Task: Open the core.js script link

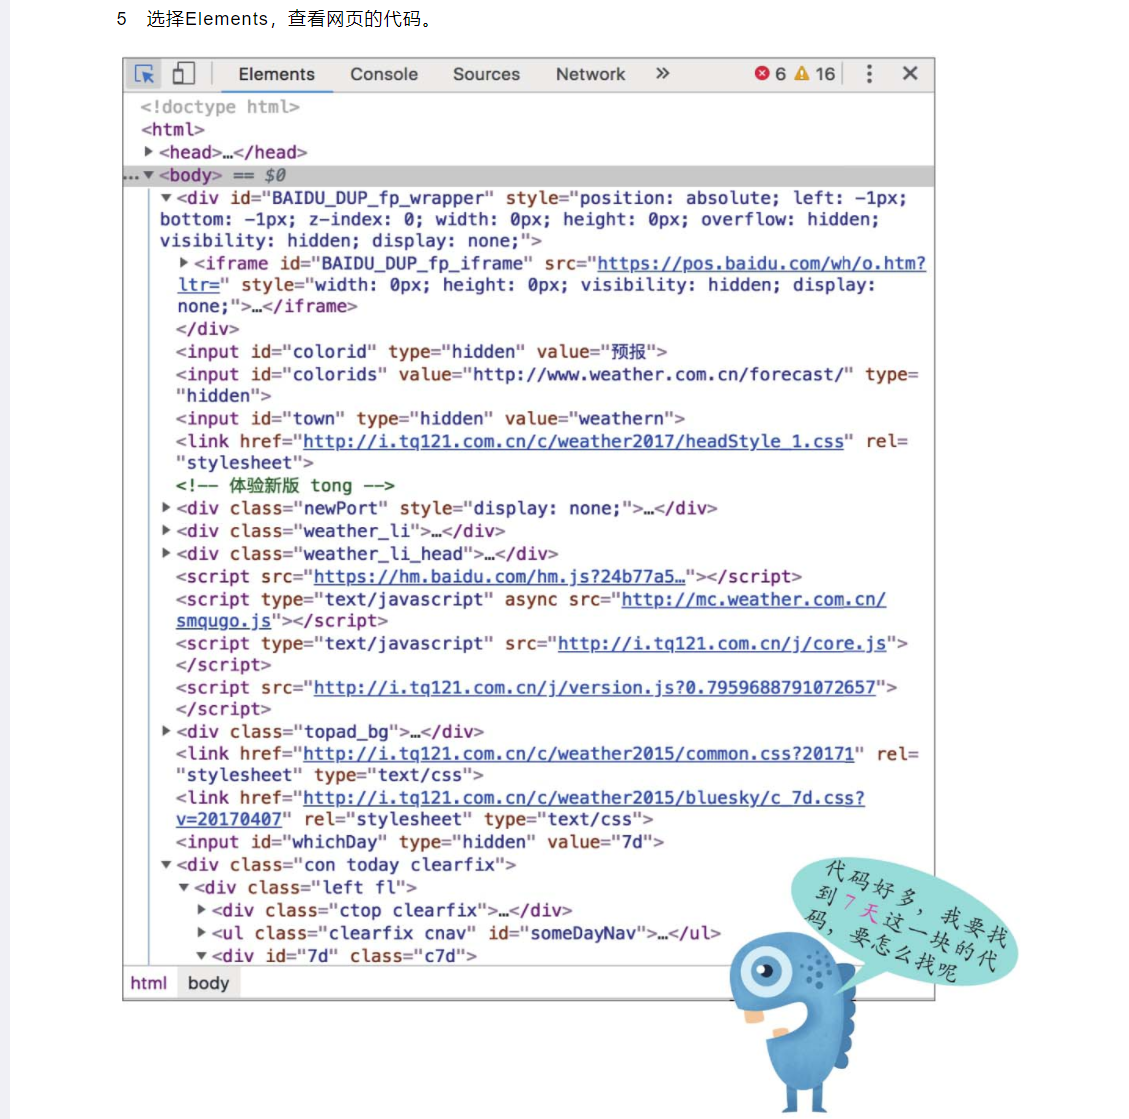Action: point(721,644)
